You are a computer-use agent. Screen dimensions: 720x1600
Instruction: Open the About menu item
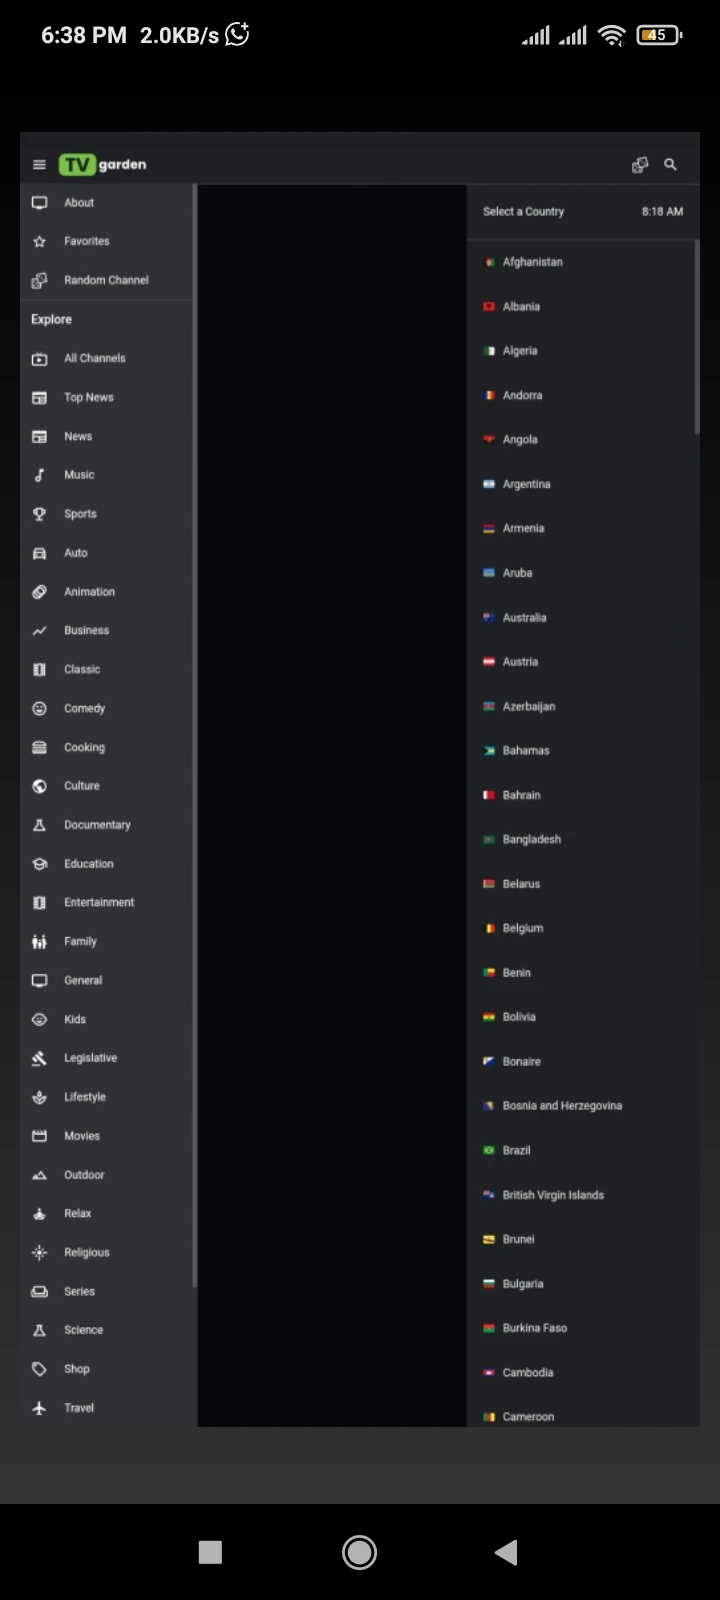coord(106,203)
